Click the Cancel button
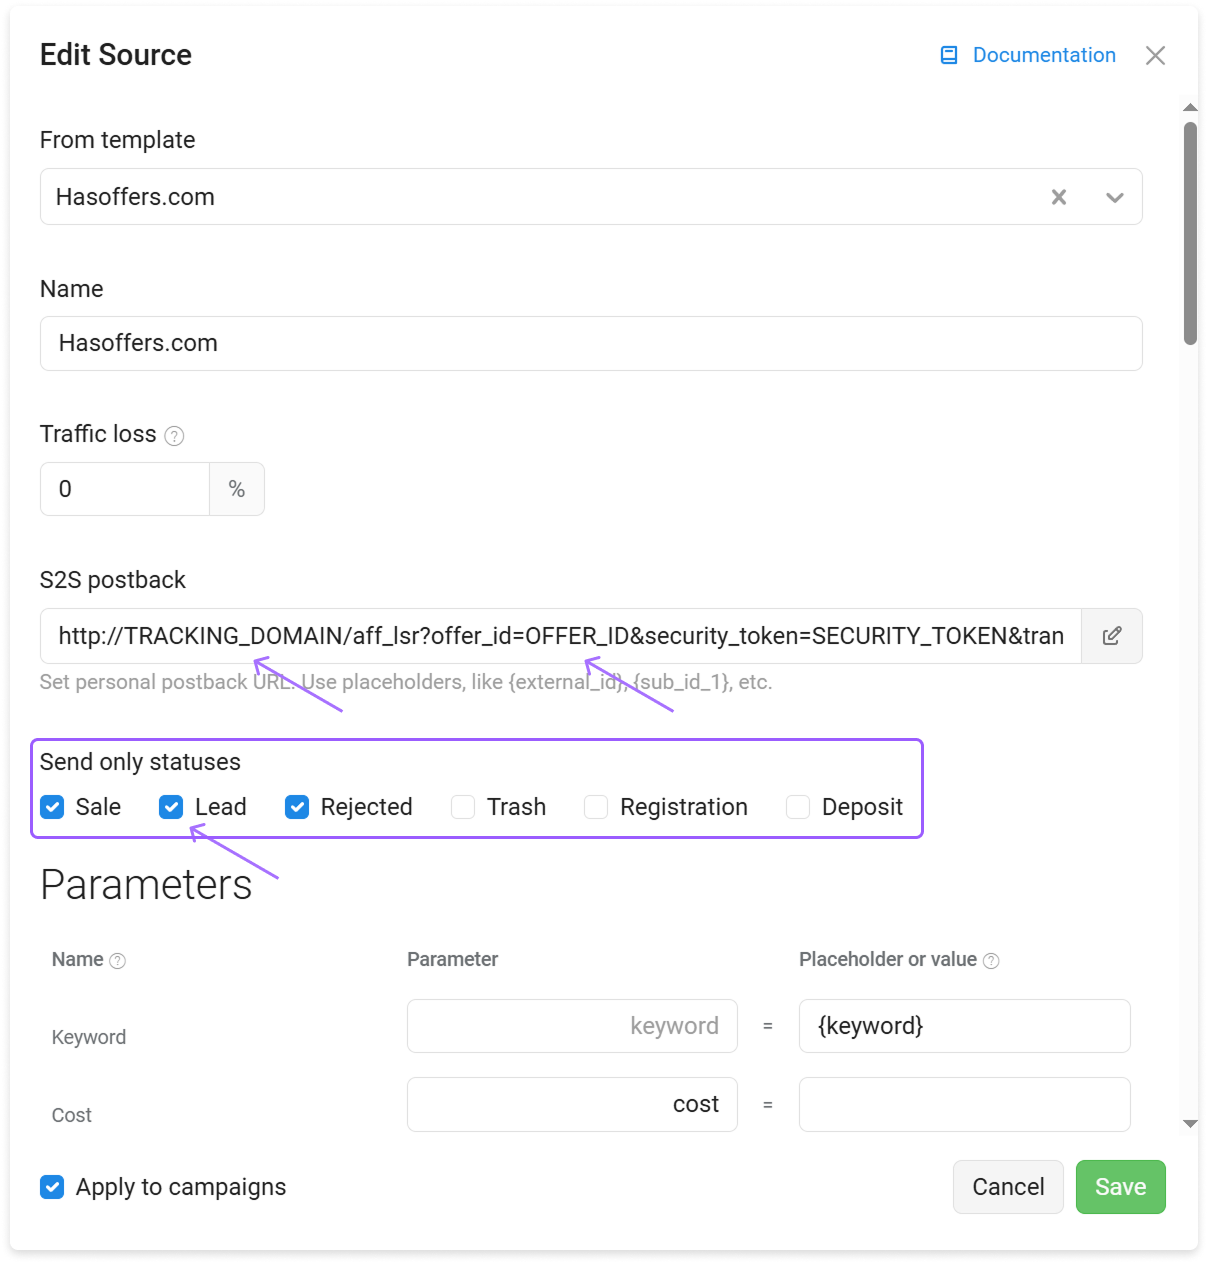1208x1264 pixels. pos(1008,1187)
